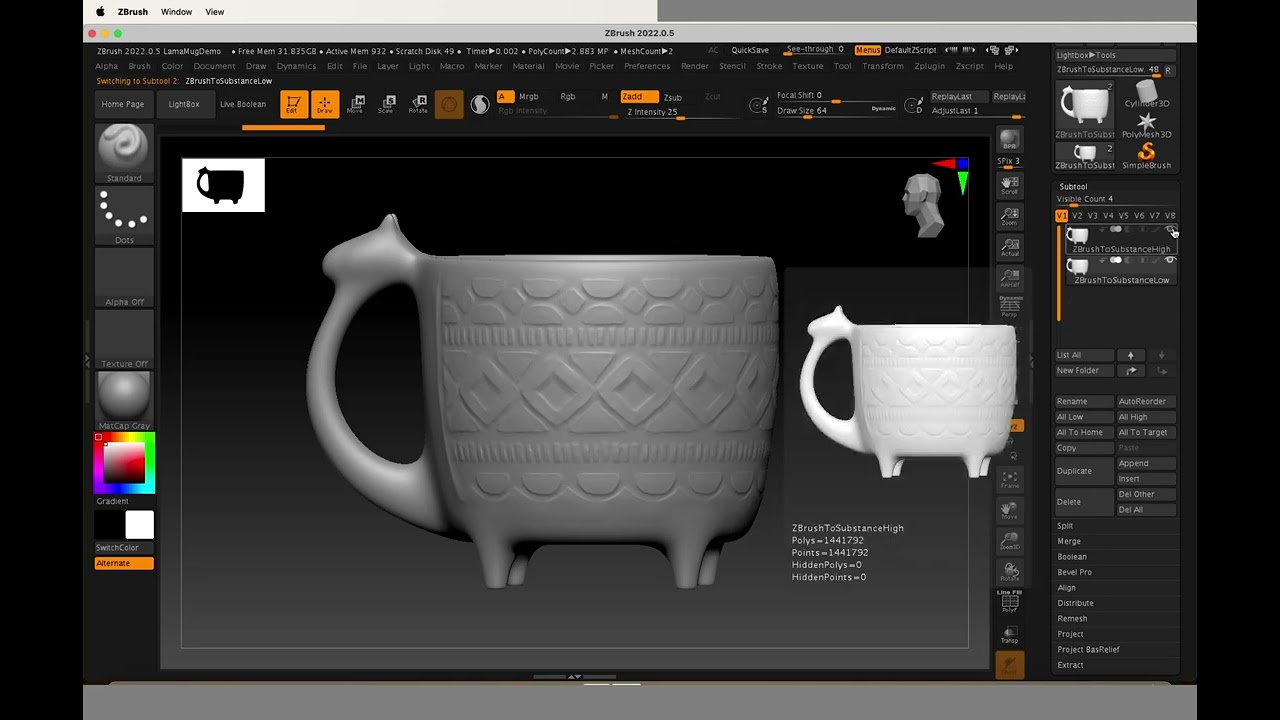Toggle Dynamic draw size
Image resolution: width=1280 pixels, height=720 pixels.
[884, 108]
